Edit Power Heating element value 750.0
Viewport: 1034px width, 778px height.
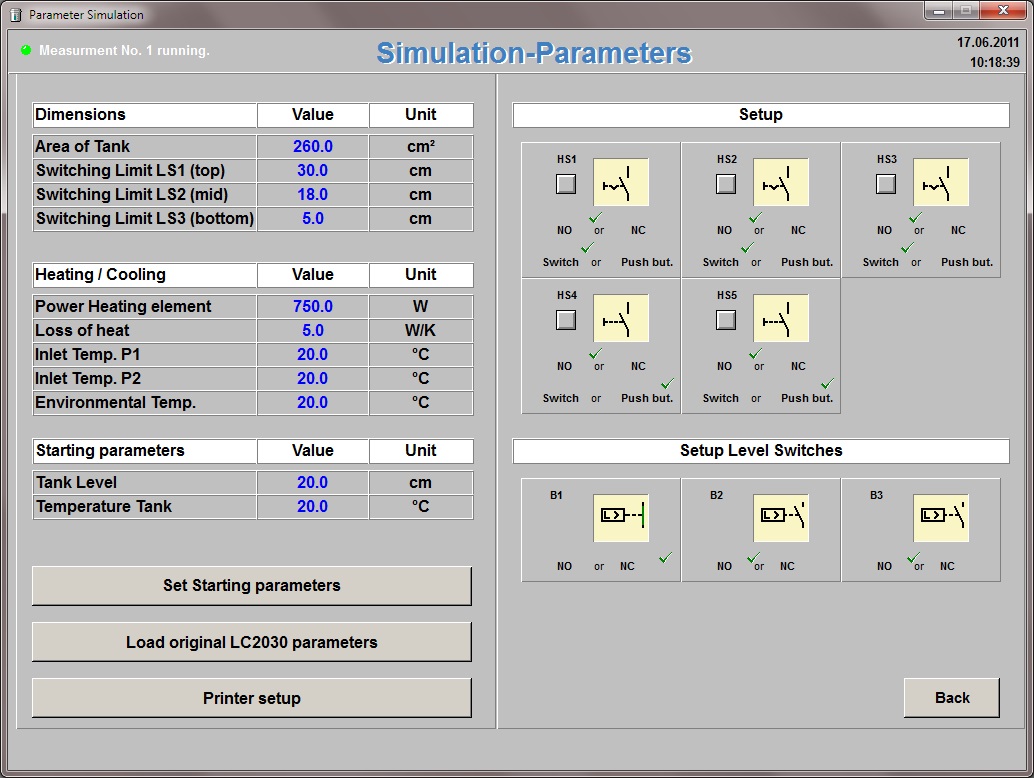pos(313,307)
